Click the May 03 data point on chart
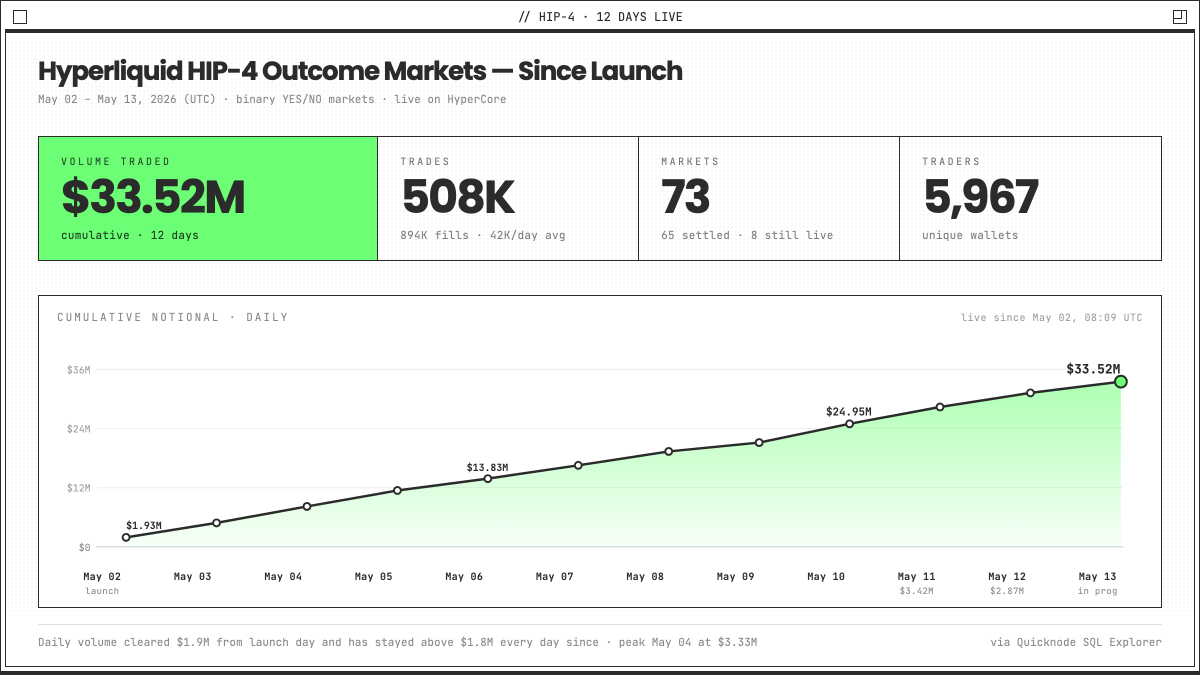 216,523
